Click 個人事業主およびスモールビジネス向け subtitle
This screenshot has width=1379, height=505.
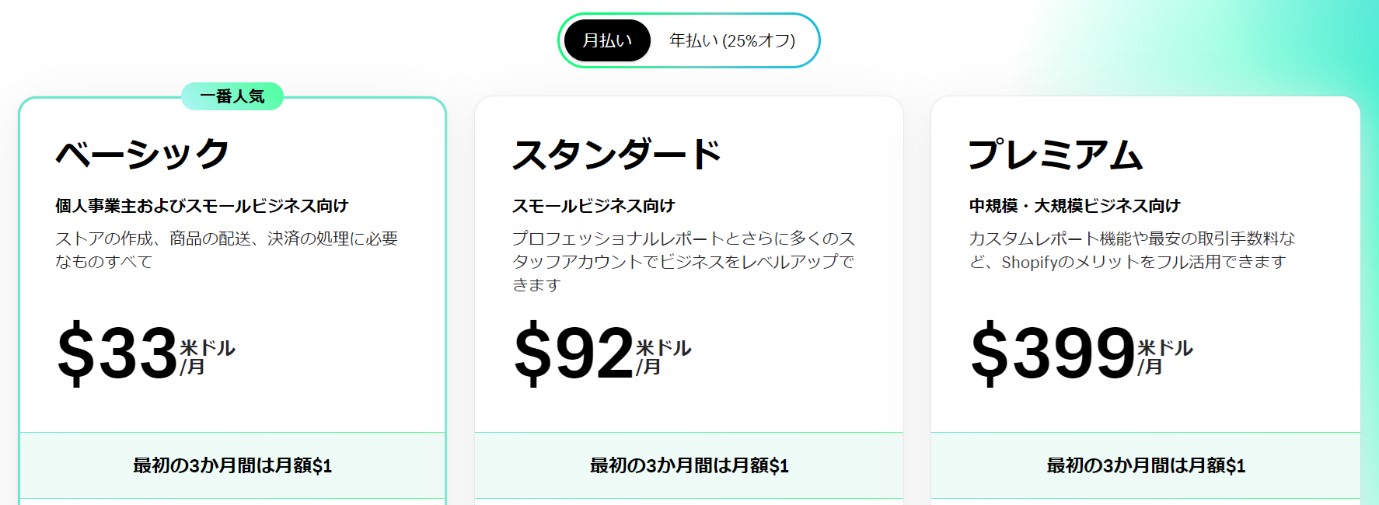pos(202,206)
